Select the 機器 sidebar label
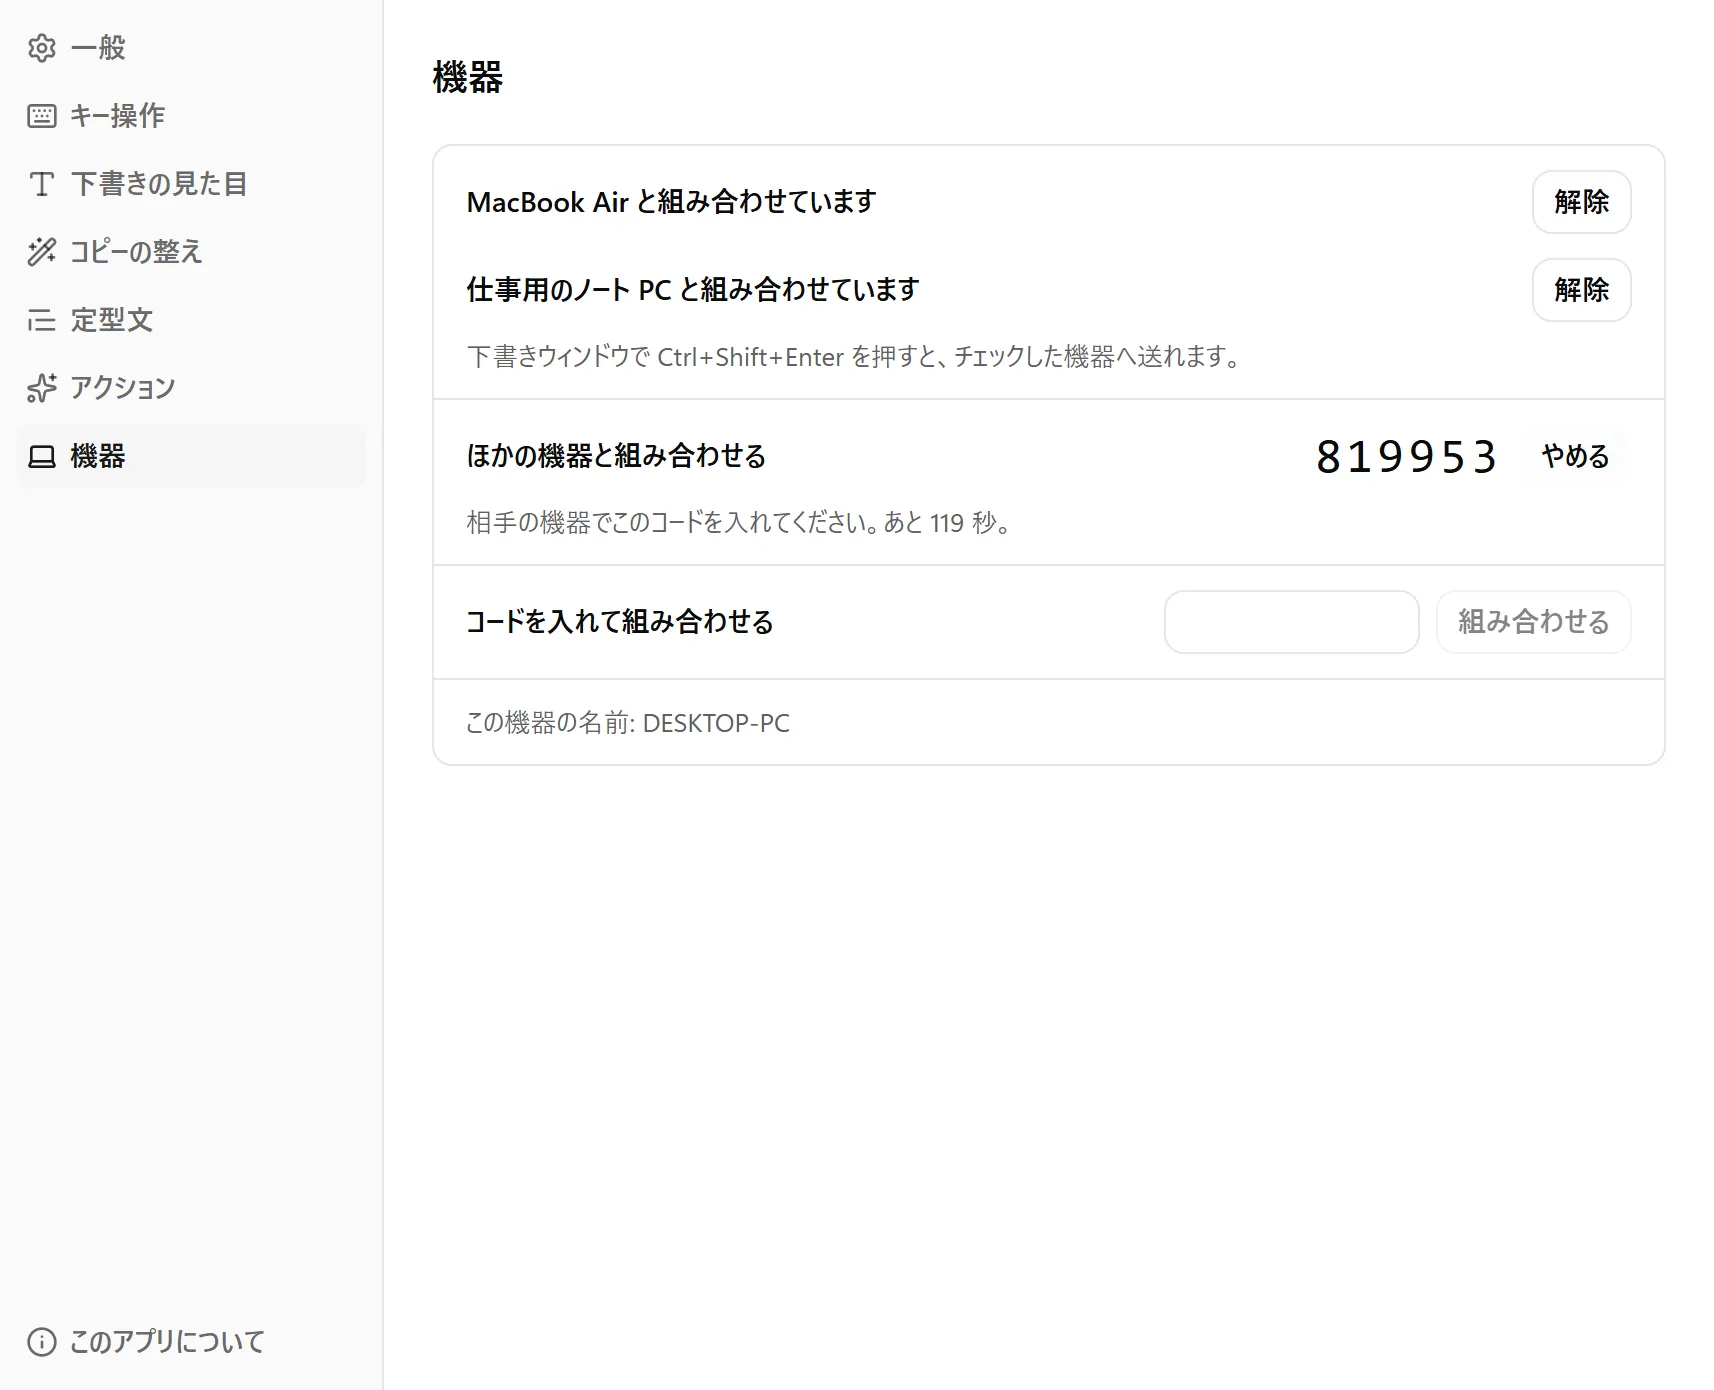The image size is (1714, 1390). coord(98,456)
